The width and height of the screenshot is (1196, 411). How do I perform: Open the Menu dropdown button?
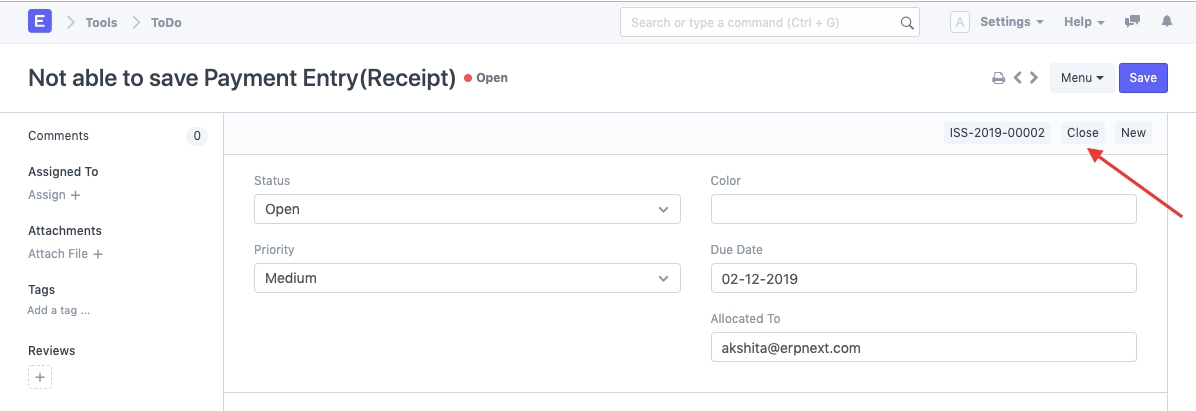(x=1082, y=78)
